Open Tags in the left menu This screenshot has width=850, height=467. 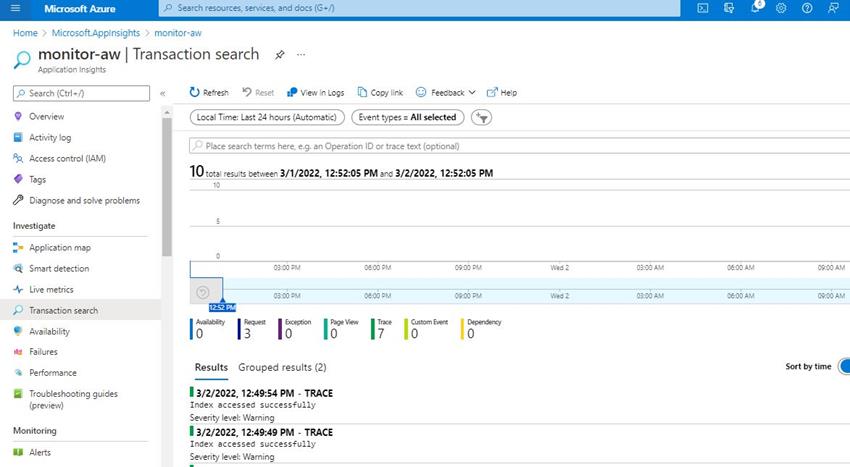37,180
